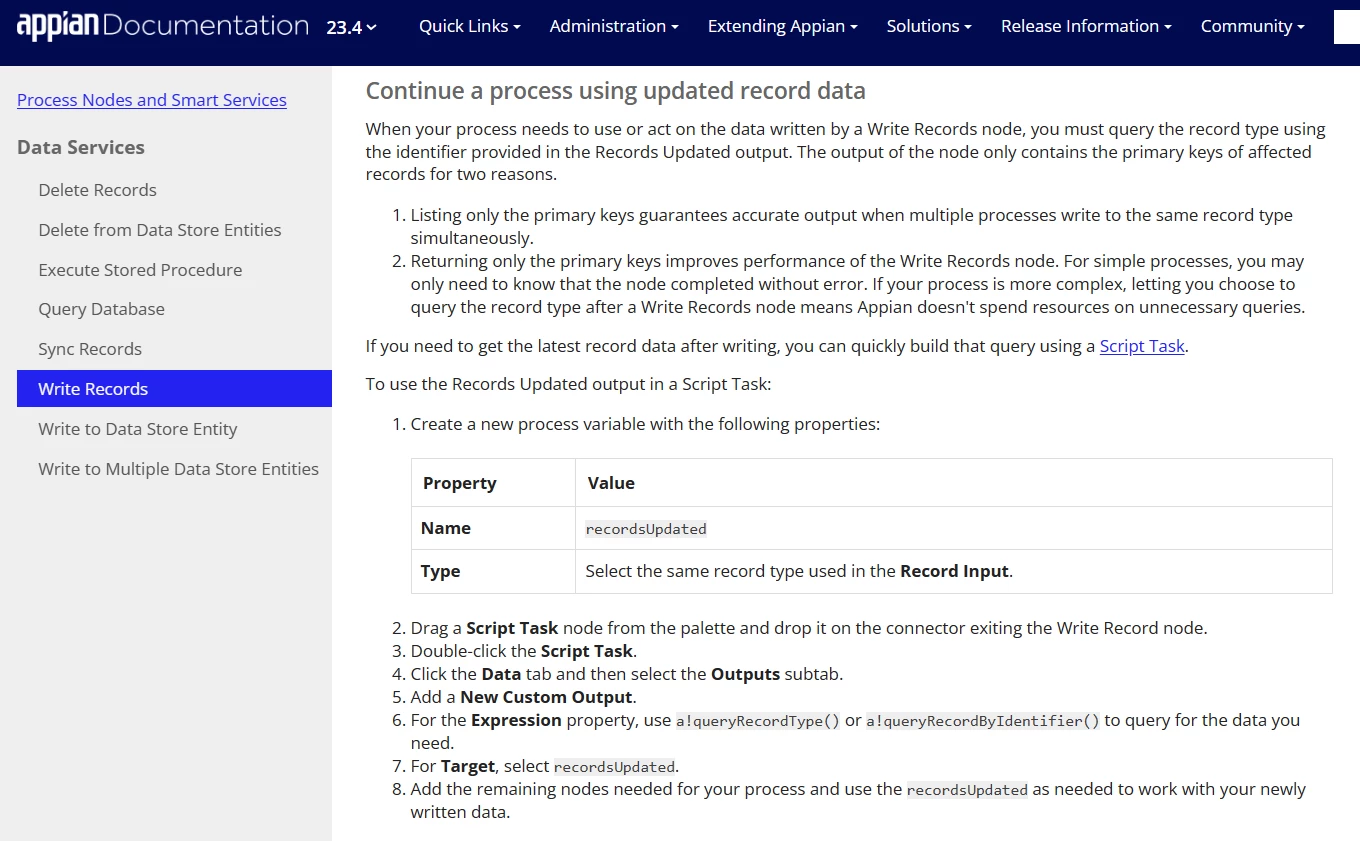Open Process Nodes and Smart Services link

[152, 100]
